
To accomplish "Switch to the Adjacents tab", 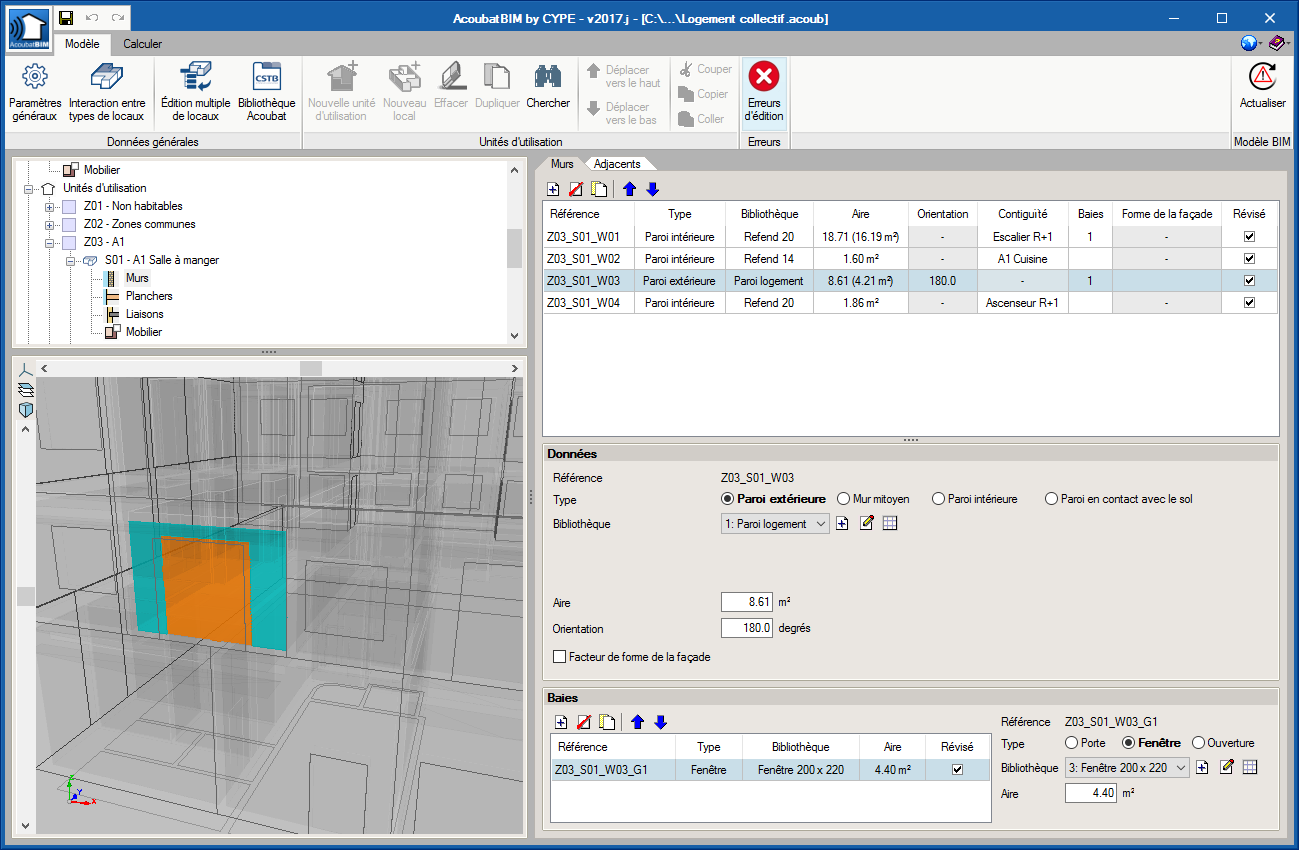I will click(x=617, y=164).
